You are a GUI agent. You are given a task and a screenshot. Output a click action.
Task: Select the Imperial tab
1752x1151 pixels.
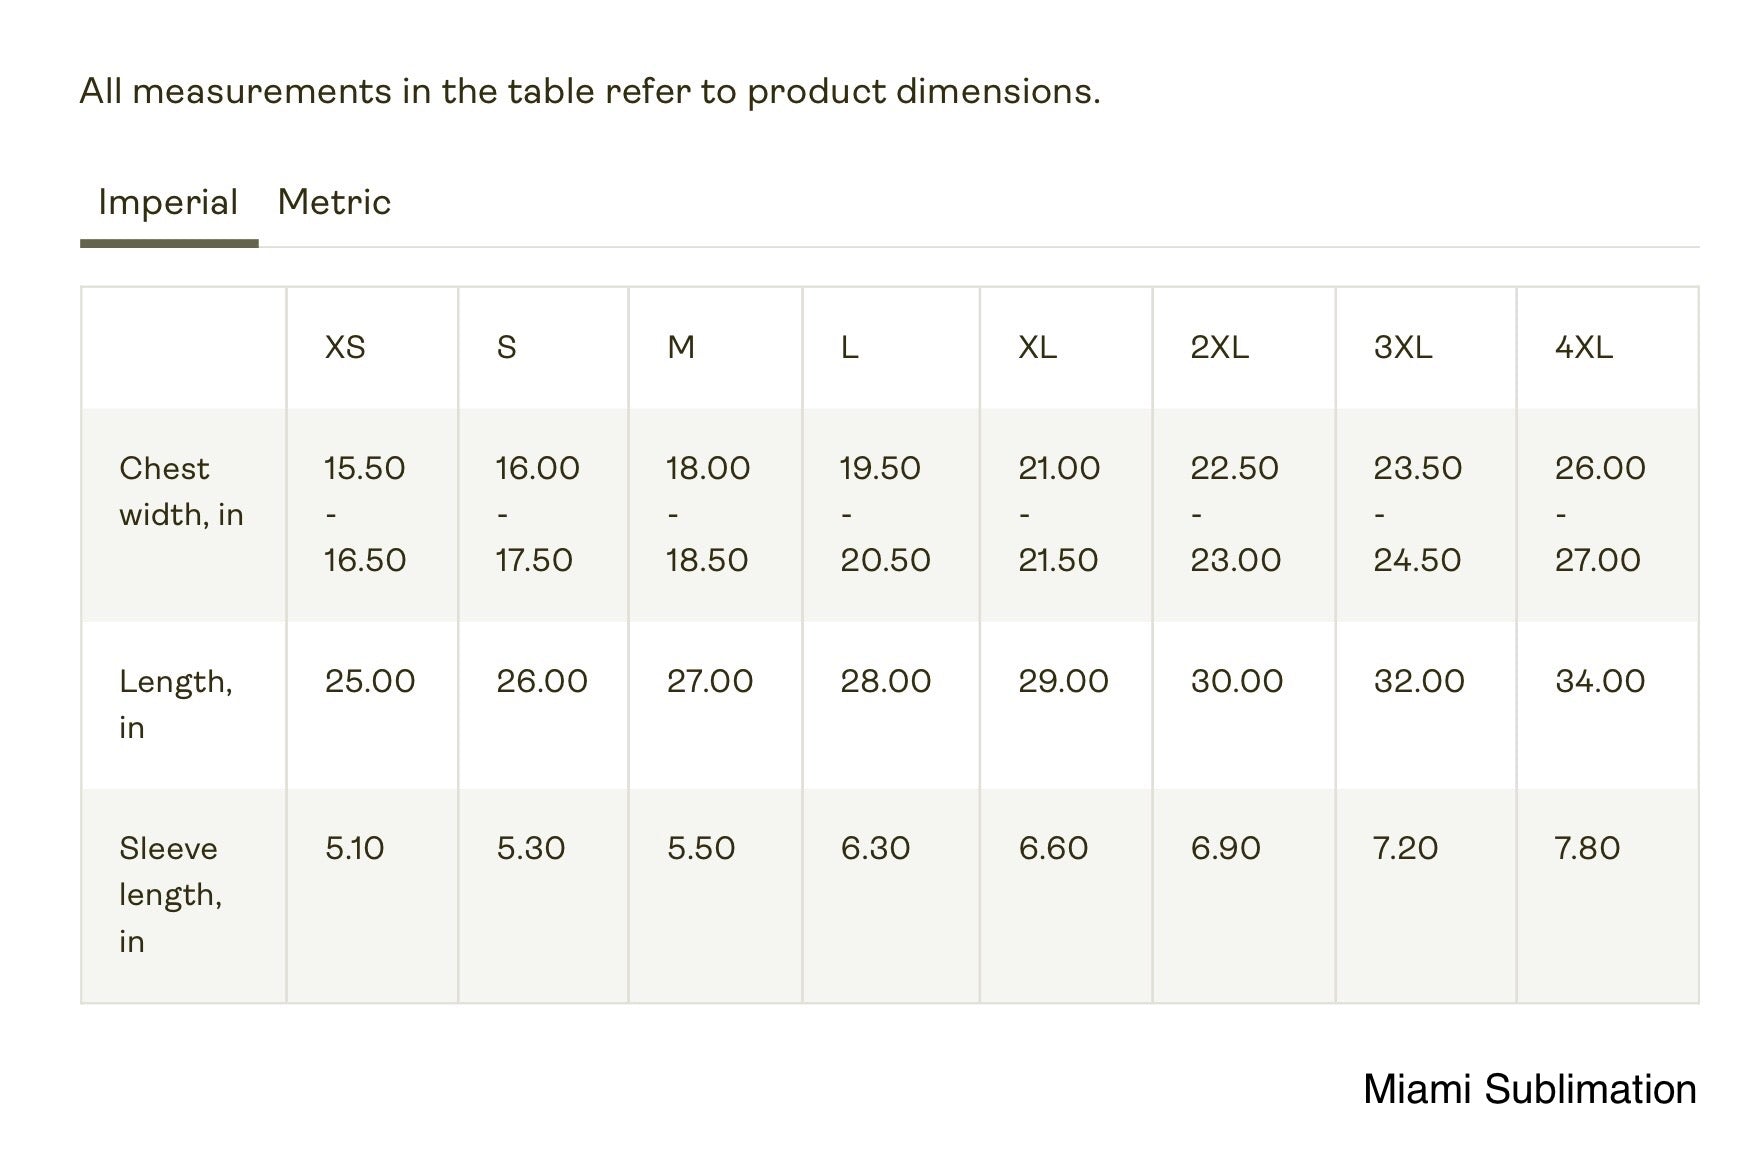(x=168, y=202)
